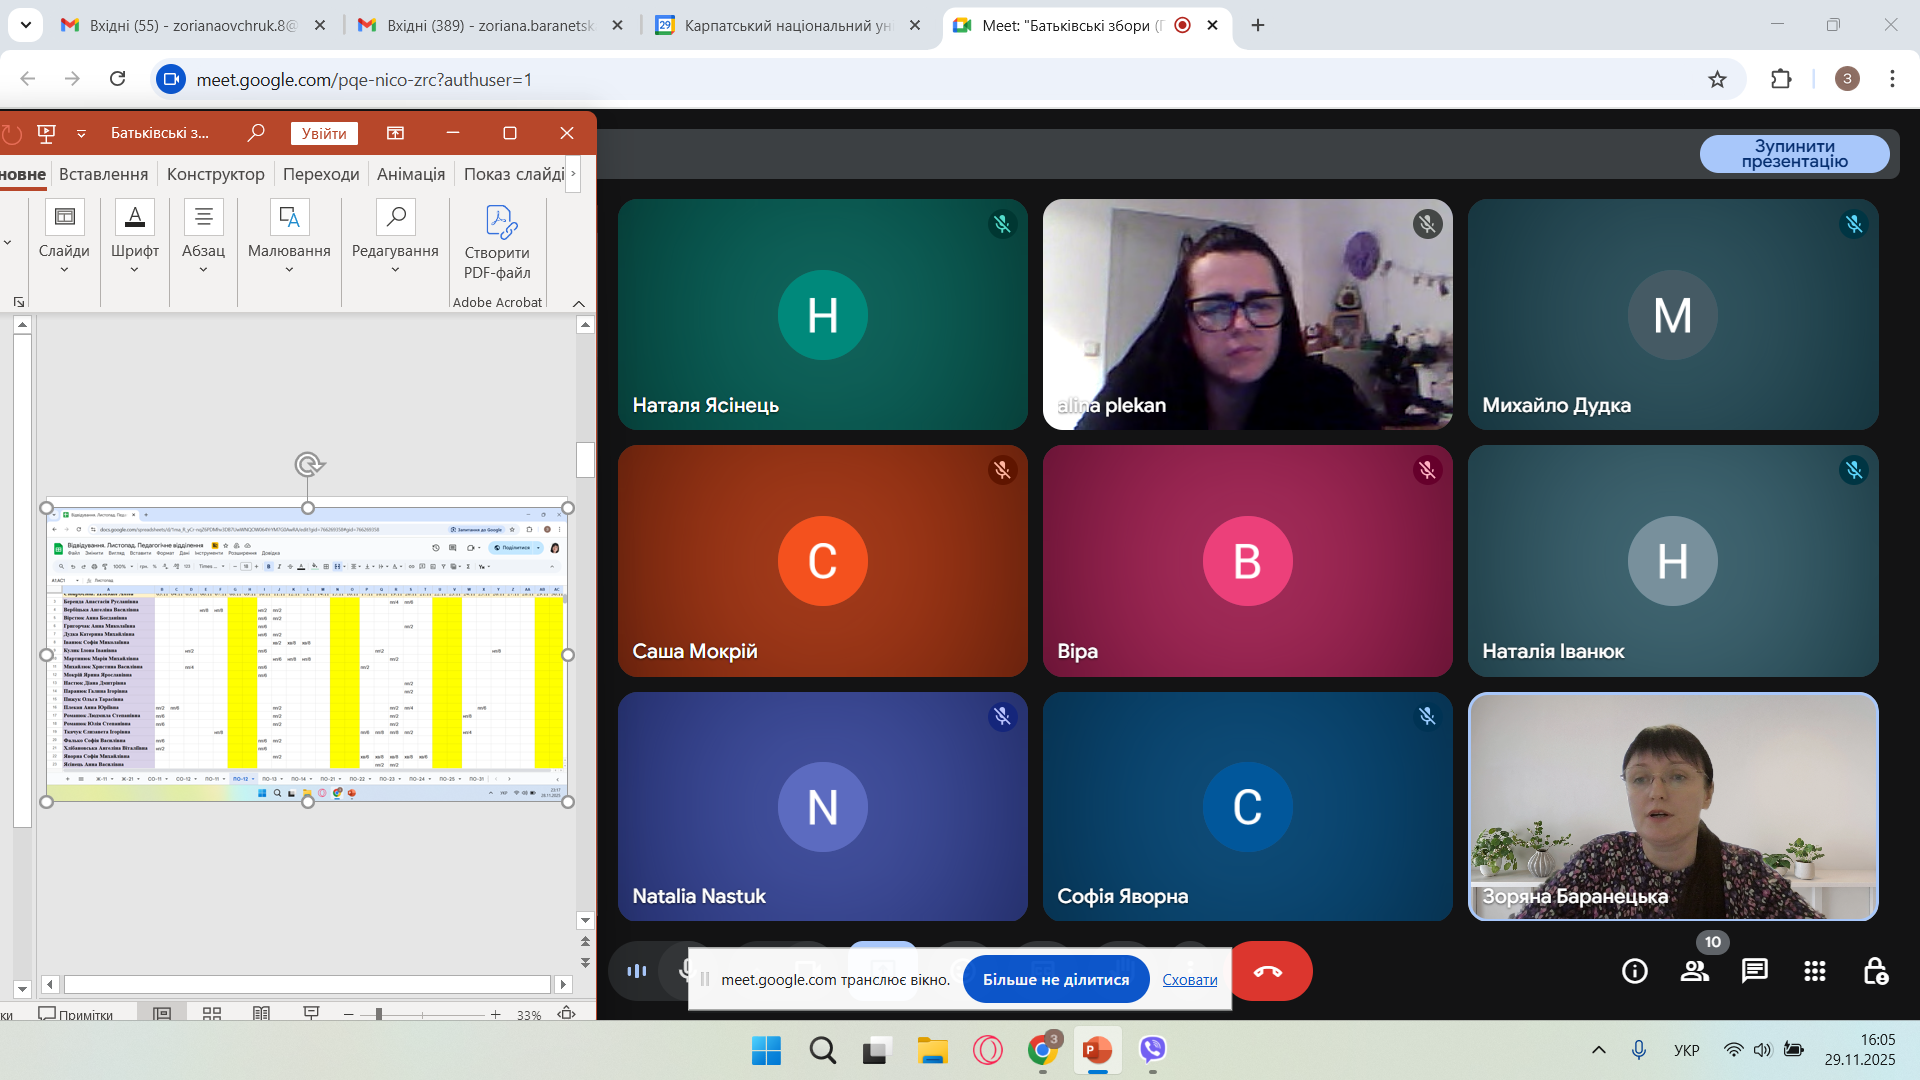Hang up with the red call button

[1268, 971]
